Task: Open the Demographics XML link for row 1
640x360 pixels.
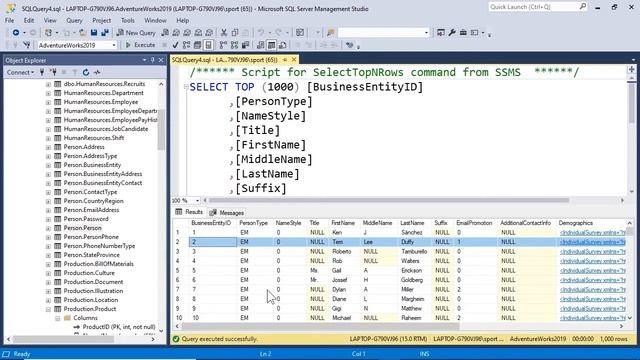Action: pos(592,233)
